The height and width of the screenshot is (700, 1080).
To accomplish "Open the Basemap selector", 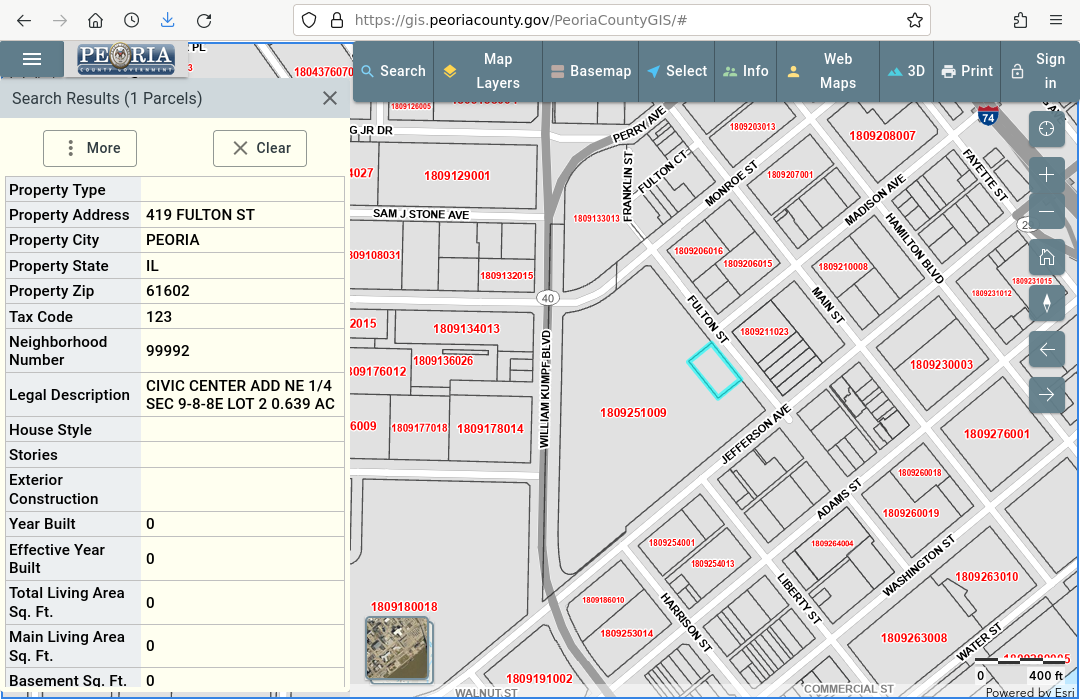I will coord(591,71).
